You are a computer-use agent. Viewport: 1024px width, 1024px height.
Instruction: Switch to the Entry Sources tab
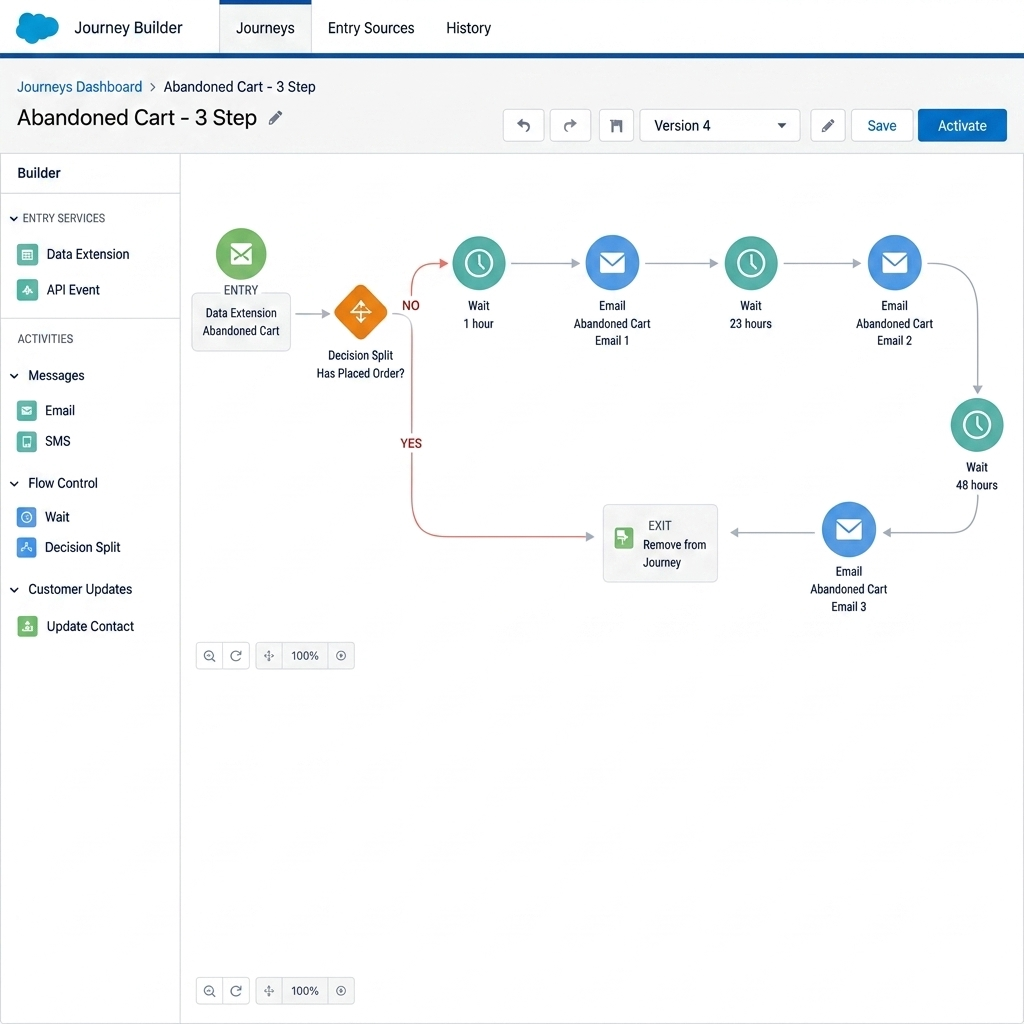[x=371, y=28]
